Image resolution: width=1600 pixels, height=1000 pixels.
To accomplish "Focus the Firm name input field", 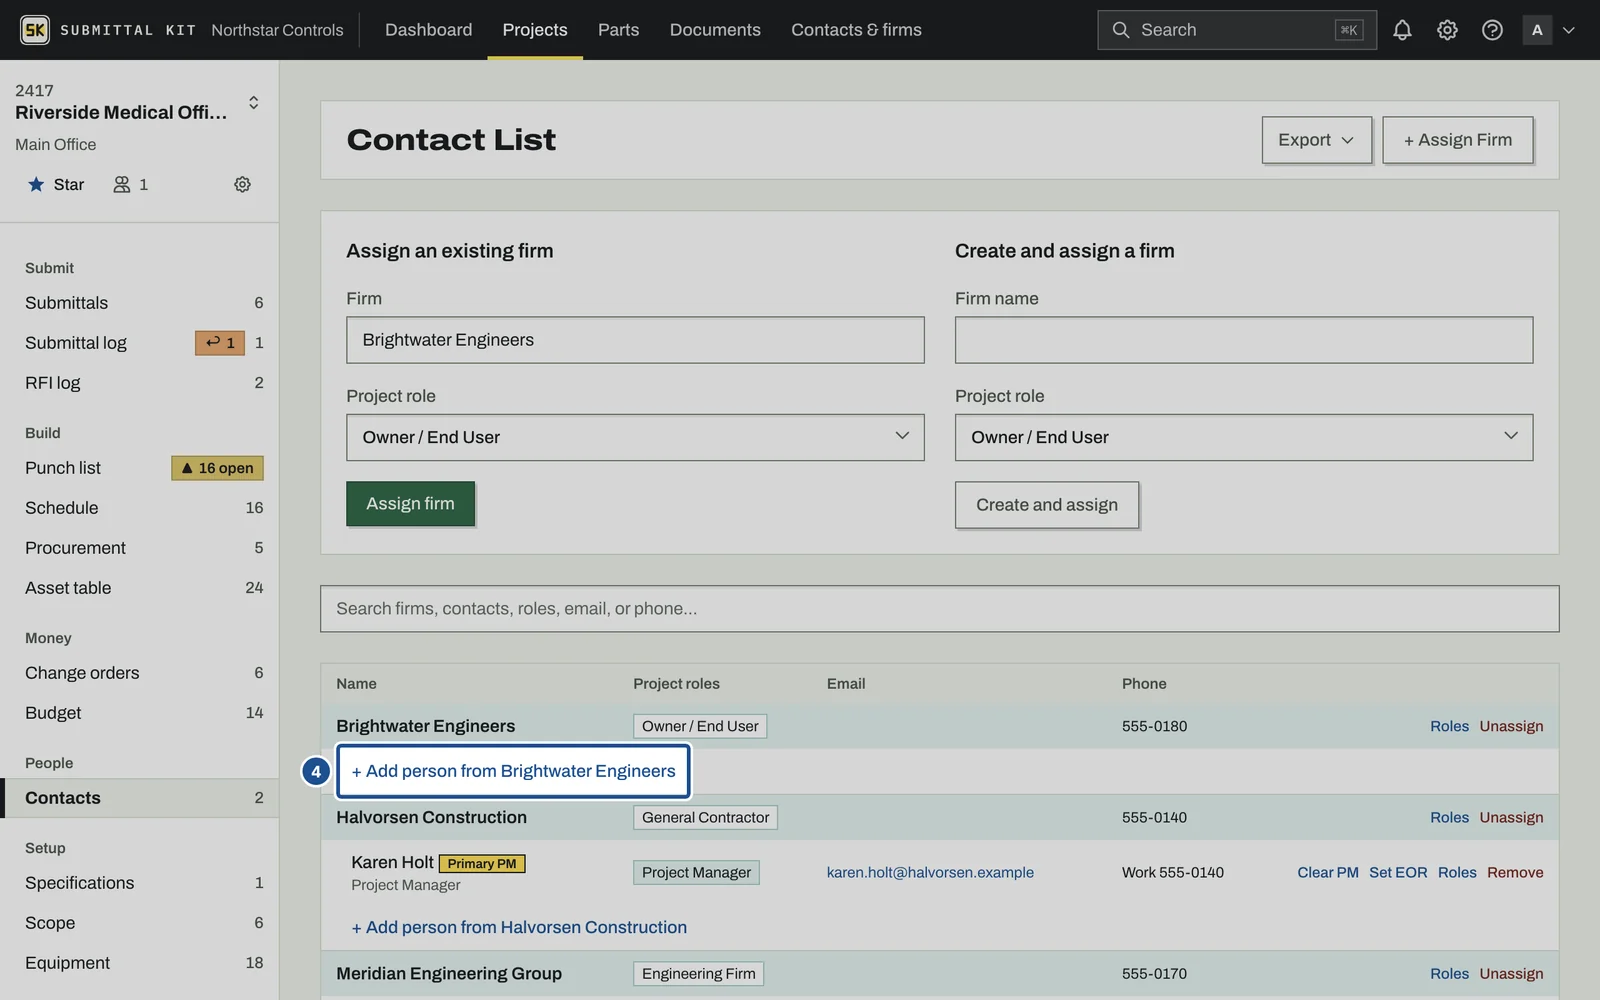I will 1244,340.
